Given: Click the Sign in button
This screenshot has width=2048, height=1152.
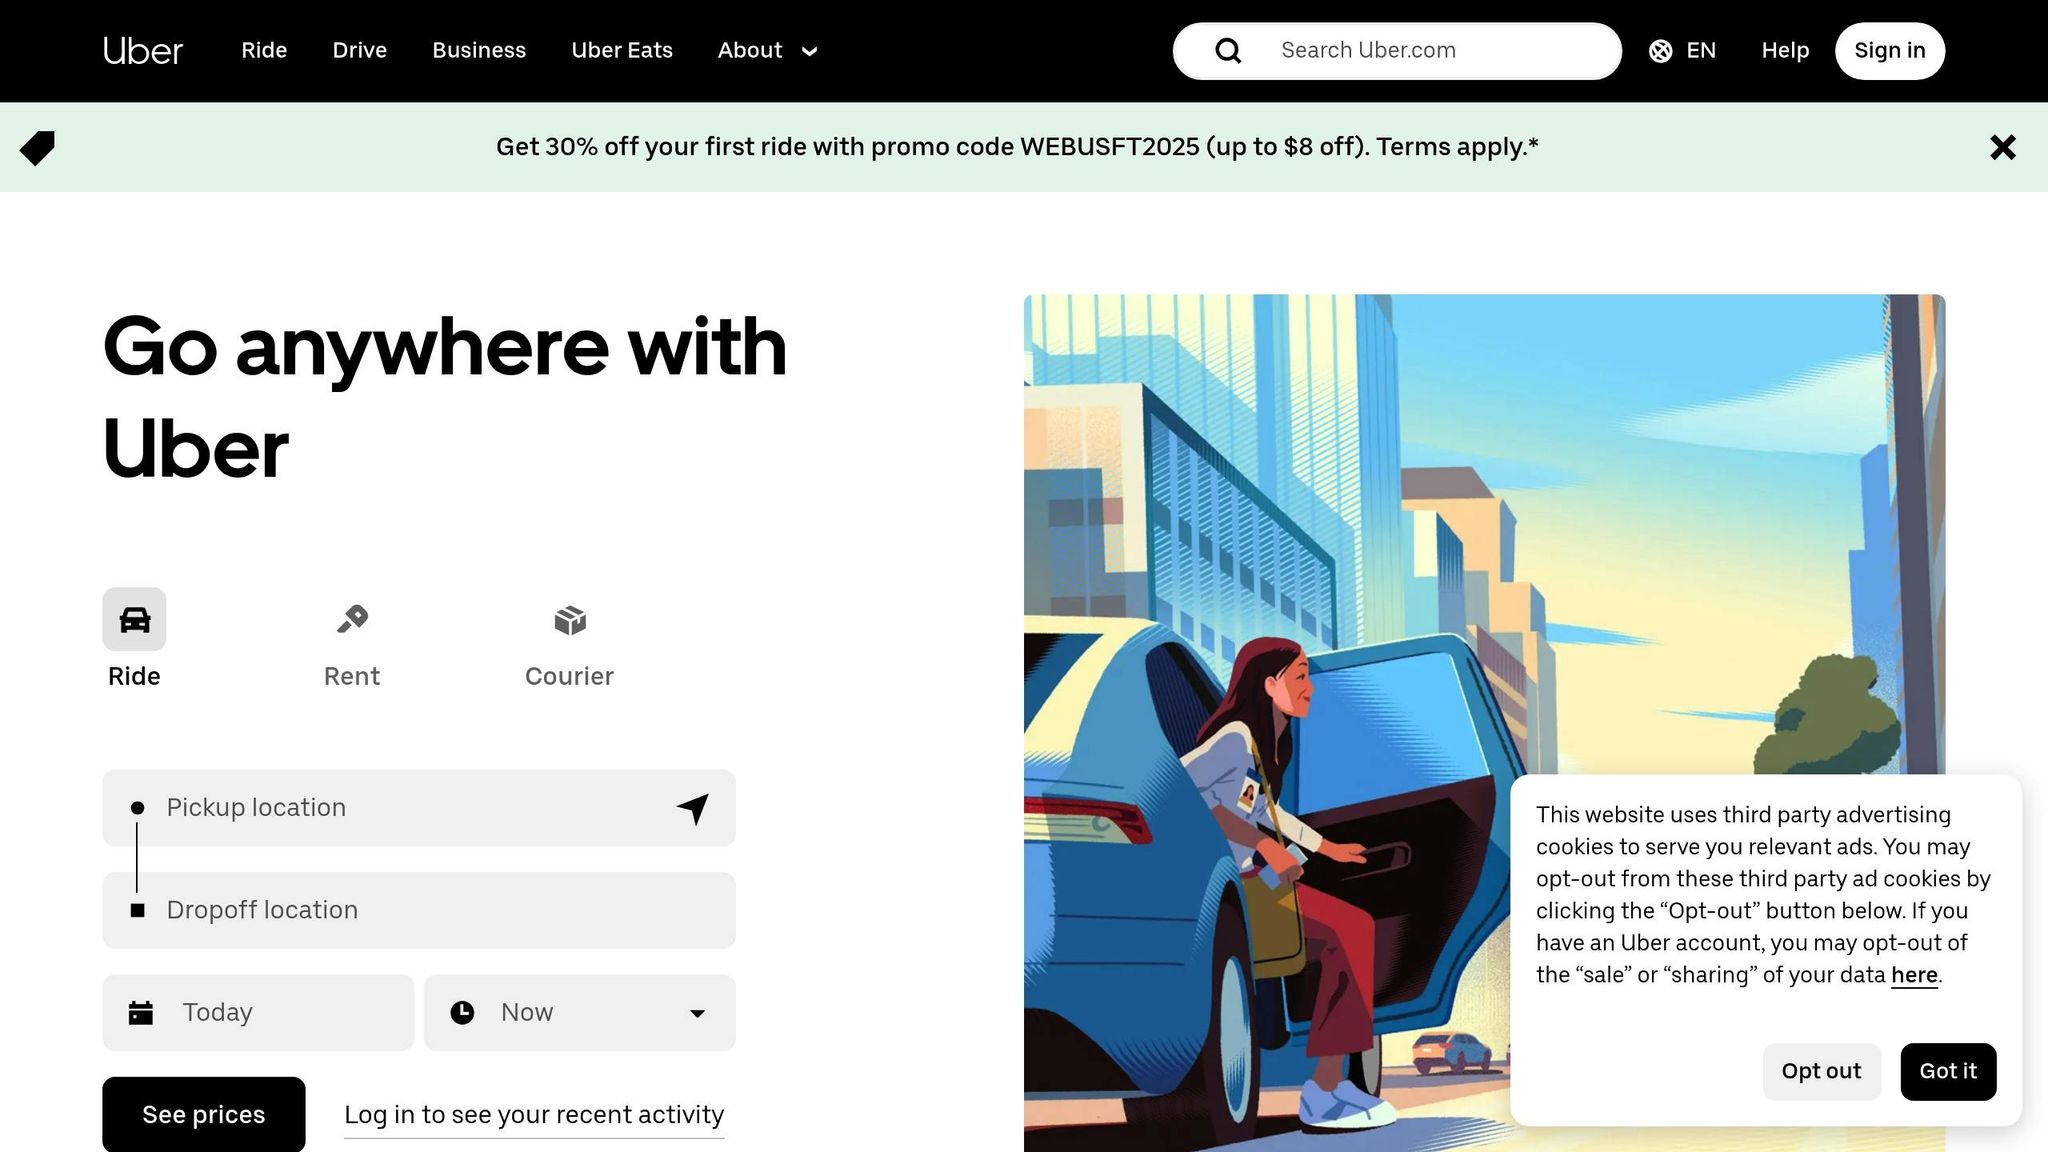Looking at the screenshot, I should (x=1890, y=51).
